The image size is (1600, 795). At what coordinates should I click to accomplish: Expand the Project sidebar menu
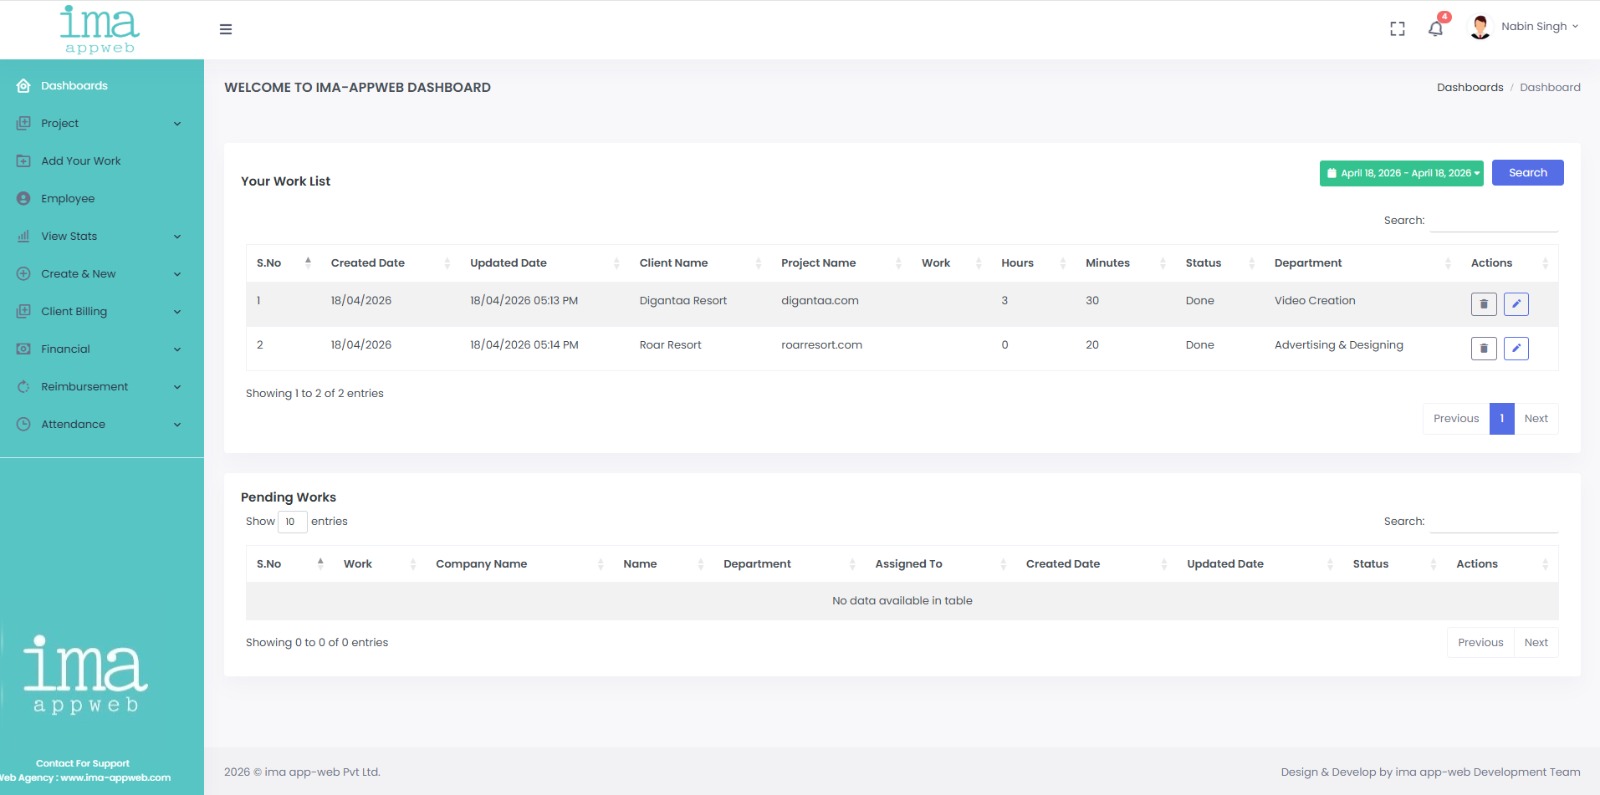coord(100,124)
